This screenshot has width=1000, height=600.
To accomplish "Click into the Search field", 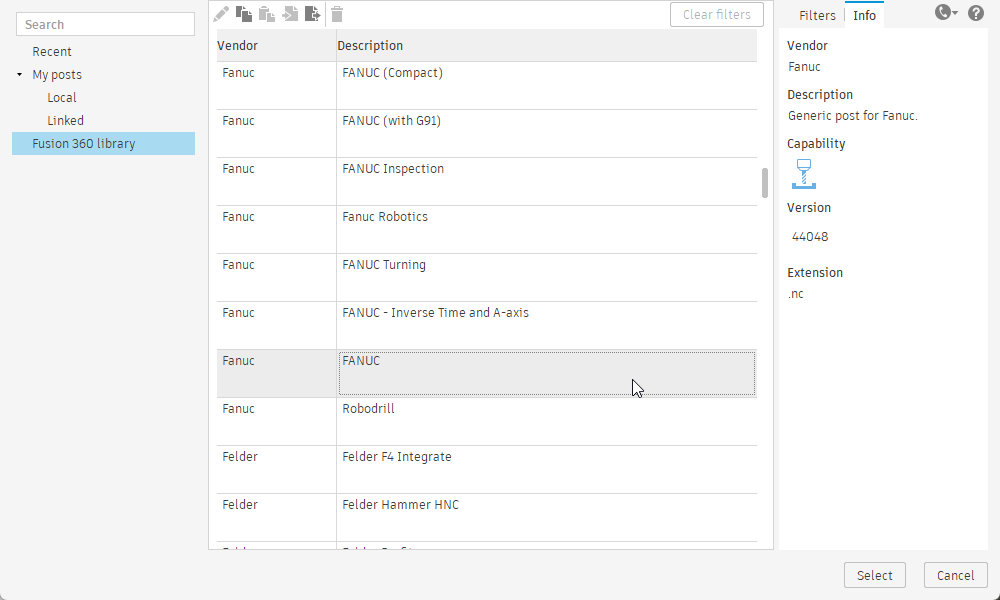I will tap(105, 24).
